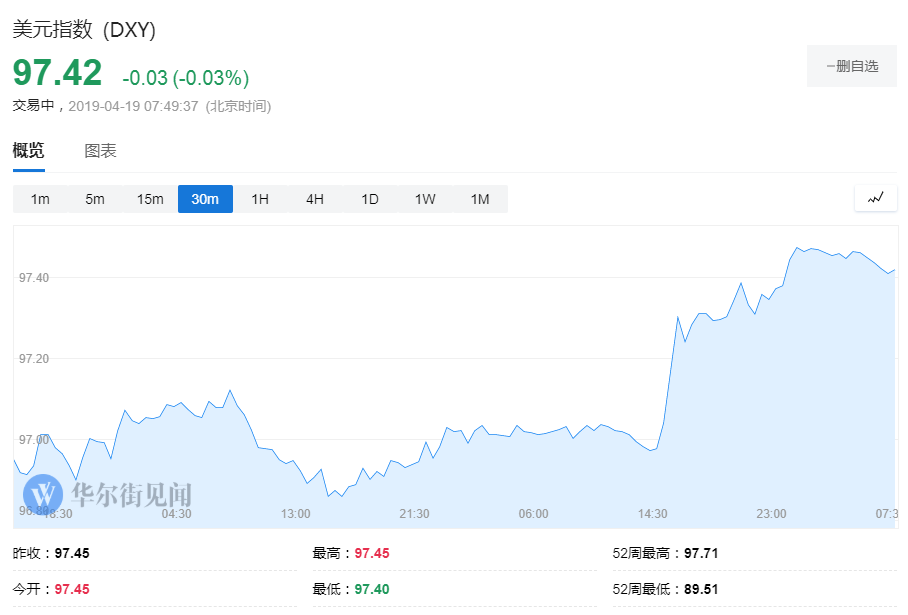This screenshot has width=908, height=615.
Task: Click the 14:30 time axis label
Action: (652, 514)
